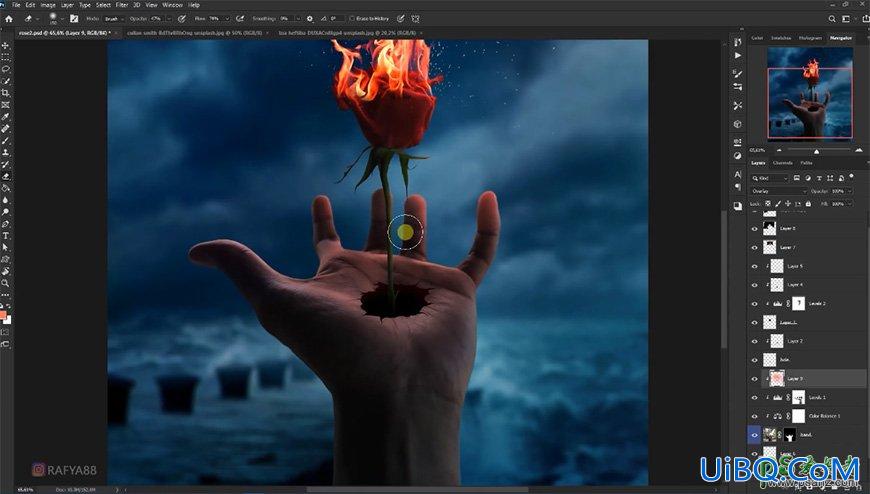This screenshot has height=494, width=870.
Task: Click the Navigator zoom-in mountains button
Action: click(859, 150)
